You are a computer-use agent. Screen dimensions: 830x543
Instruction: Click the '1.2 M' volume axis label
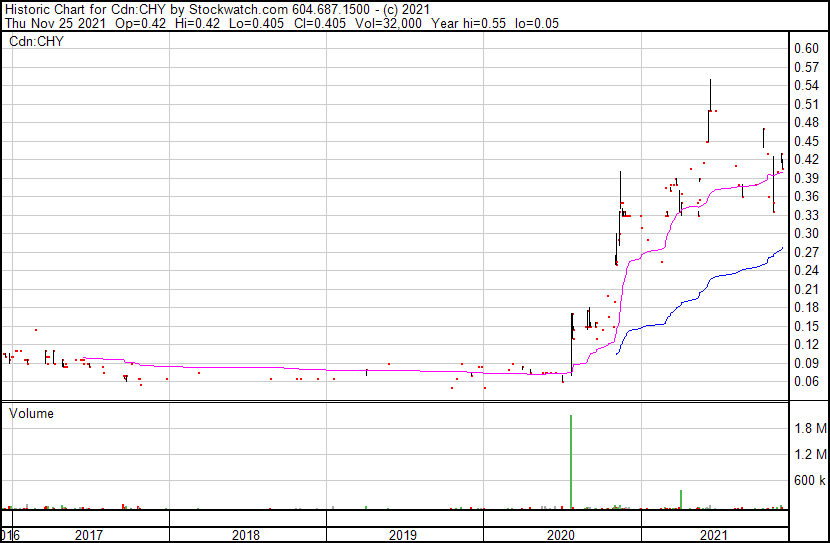(810, 454)
